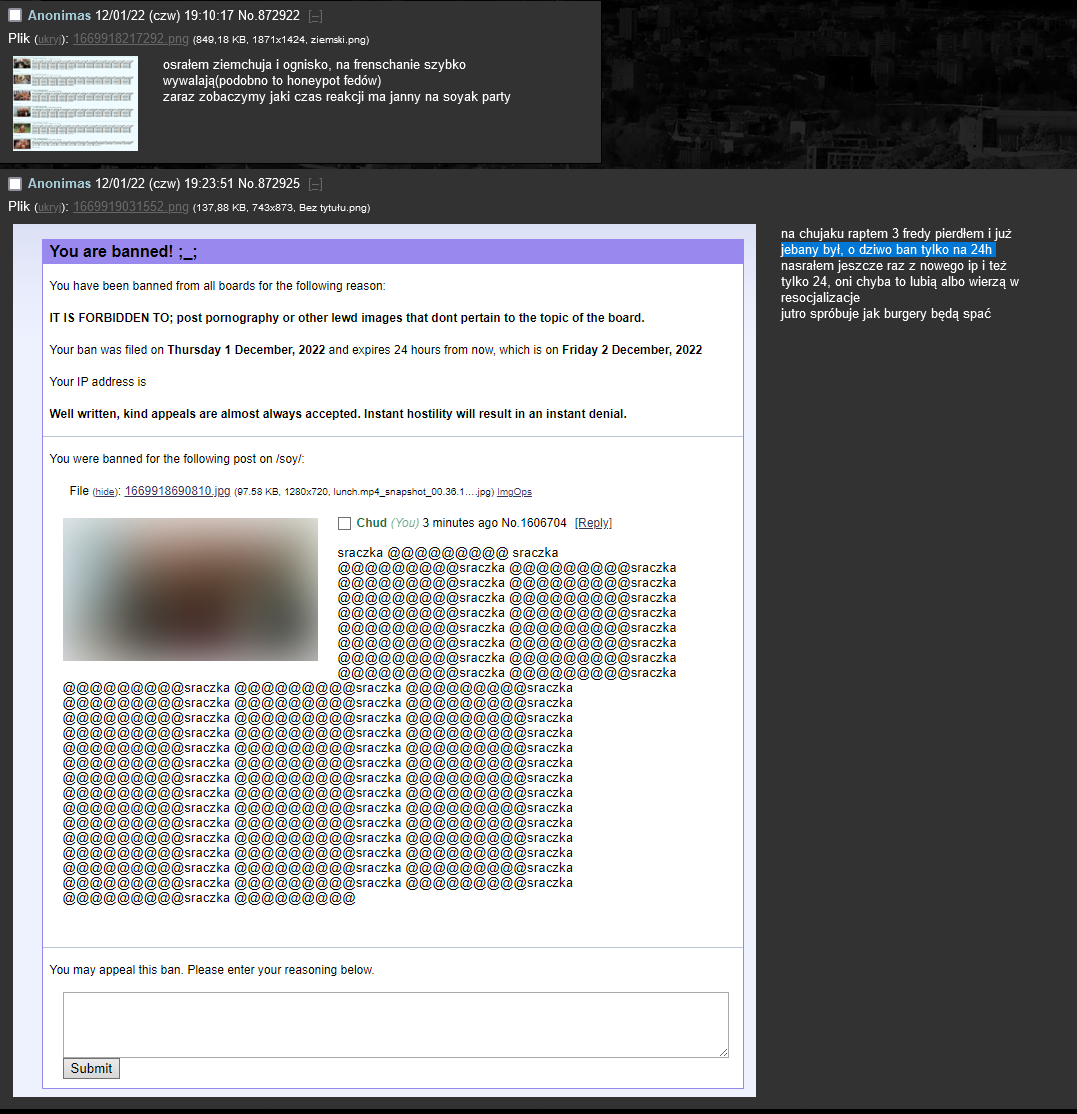This screenshot has width=1077, height=1114.
Task: Collapse post No.872922 with its [–] toggle
Action: pos(315,16)
